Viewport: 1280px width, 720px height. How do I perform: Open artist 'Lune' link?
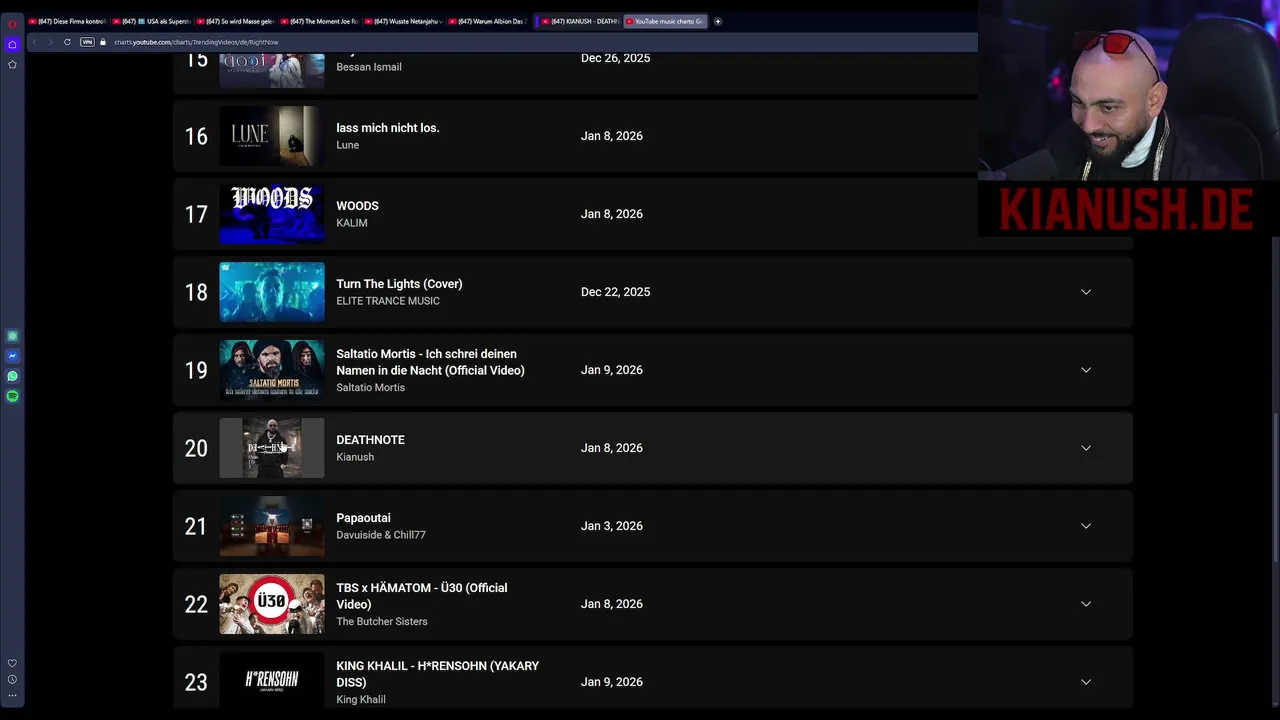pos(347,145)
